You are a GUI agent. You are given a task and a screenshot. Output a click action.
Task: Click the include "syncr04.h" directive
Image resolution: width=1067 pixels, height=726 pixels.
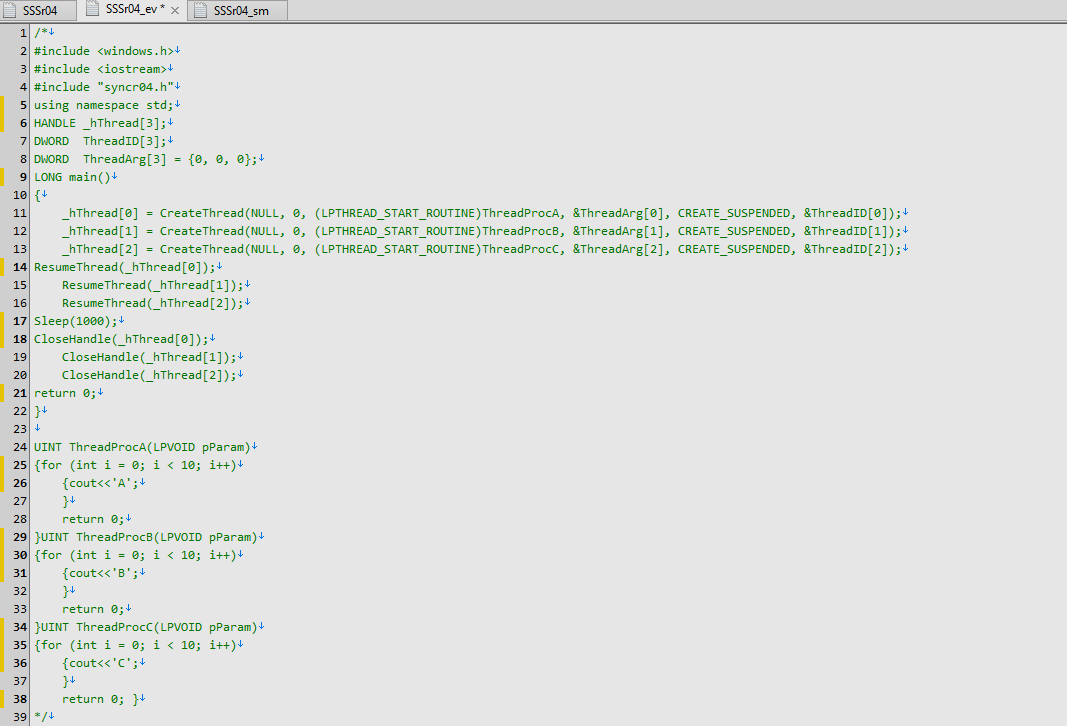pos(105,86)
